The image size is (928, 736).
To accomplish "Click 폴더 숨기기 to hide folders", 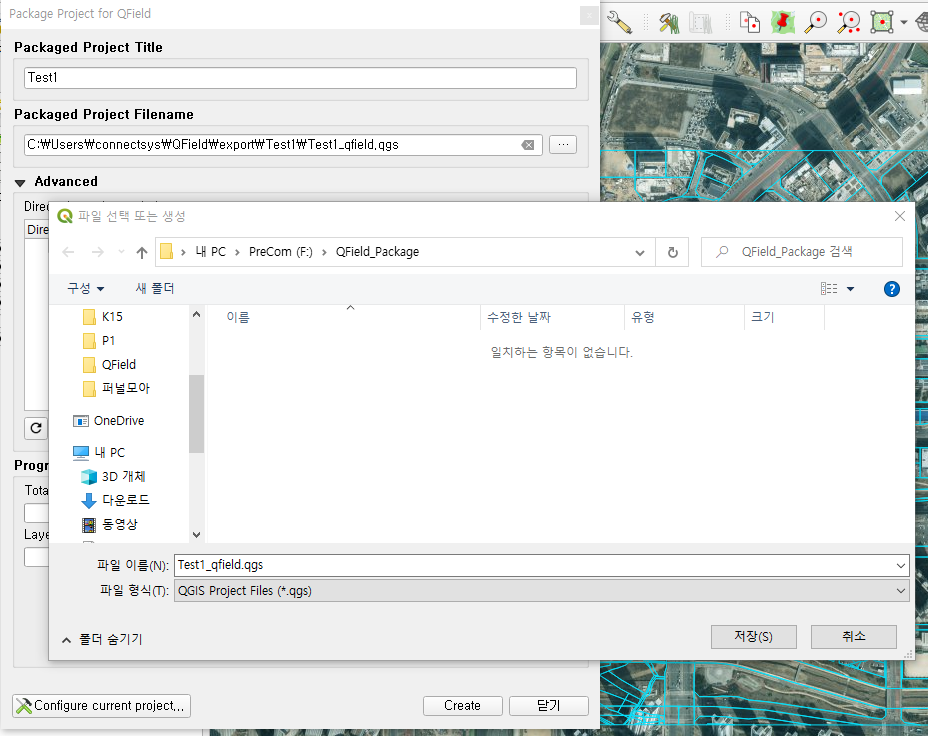I will tap(102, 640).
